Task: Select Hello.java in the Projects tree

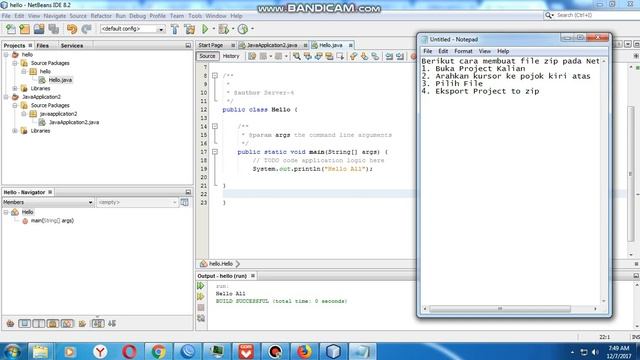Action: [60, 80]
